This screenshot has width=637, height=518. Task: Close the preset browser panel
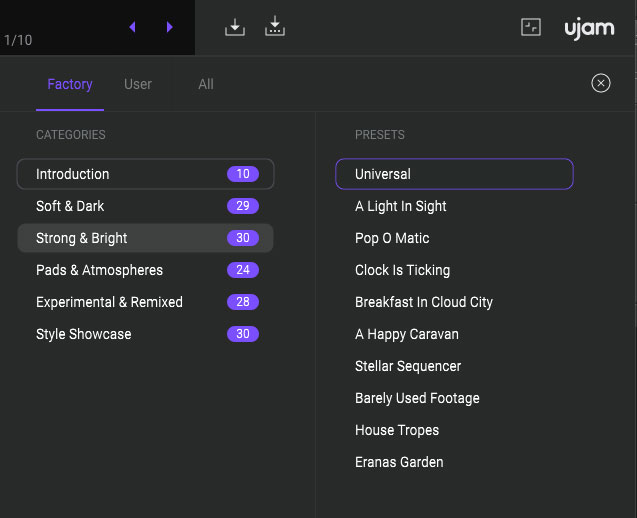[600, 83]
